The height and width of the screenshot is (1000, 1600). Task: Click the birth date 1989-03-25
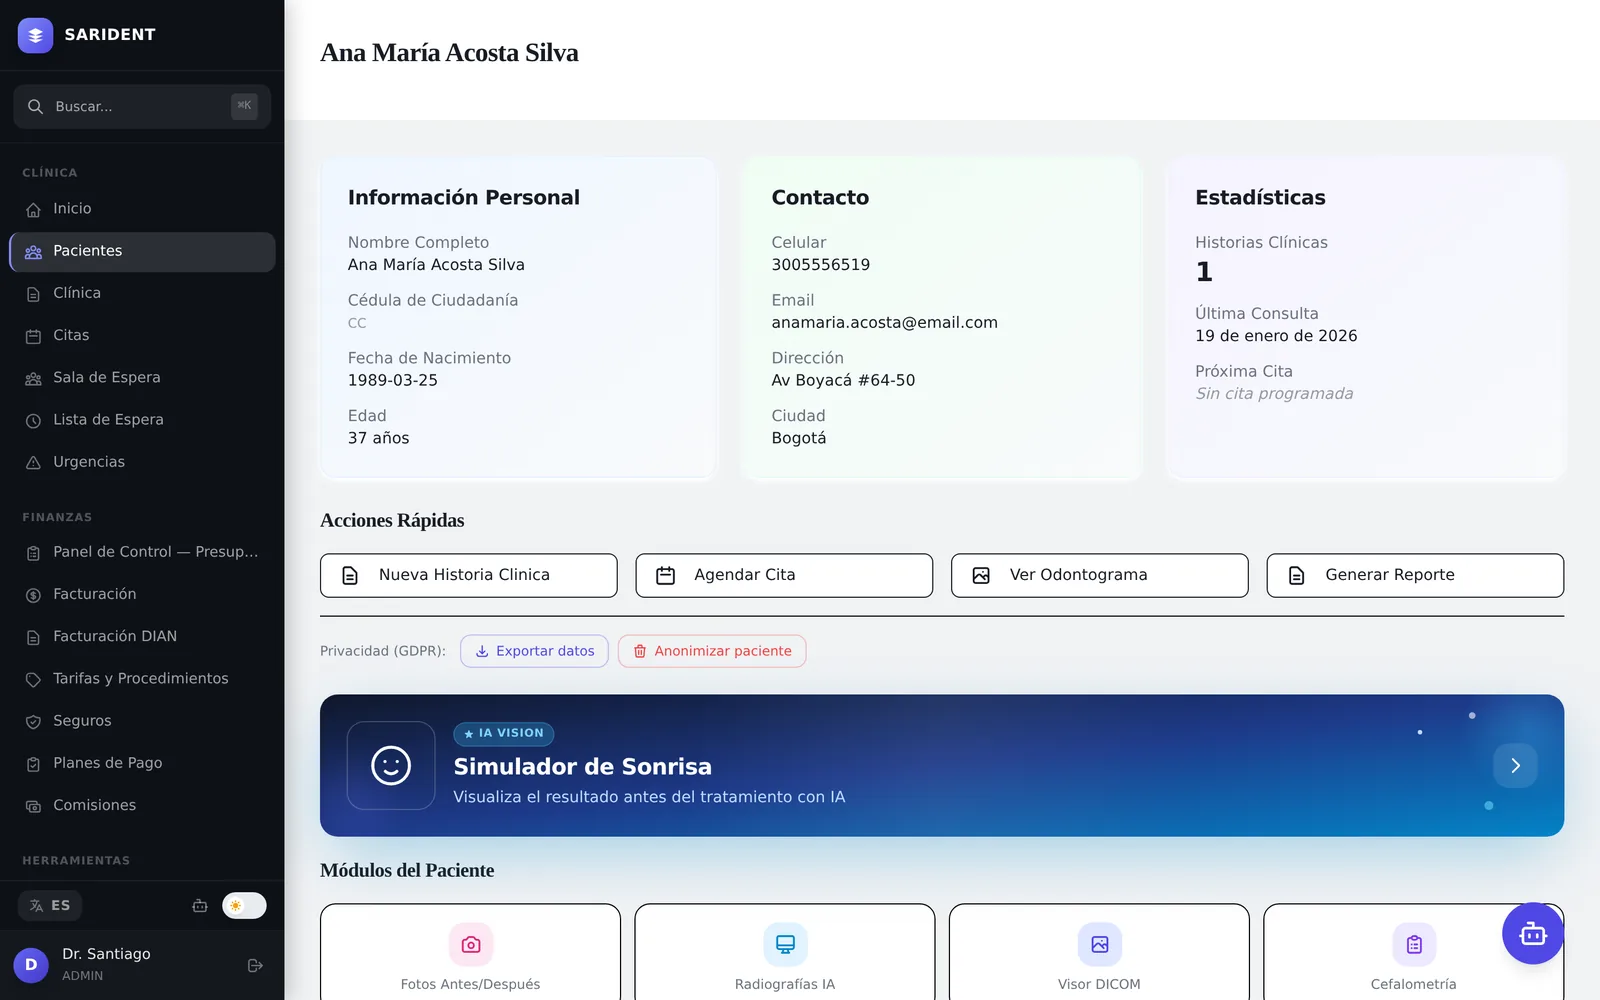393,381
